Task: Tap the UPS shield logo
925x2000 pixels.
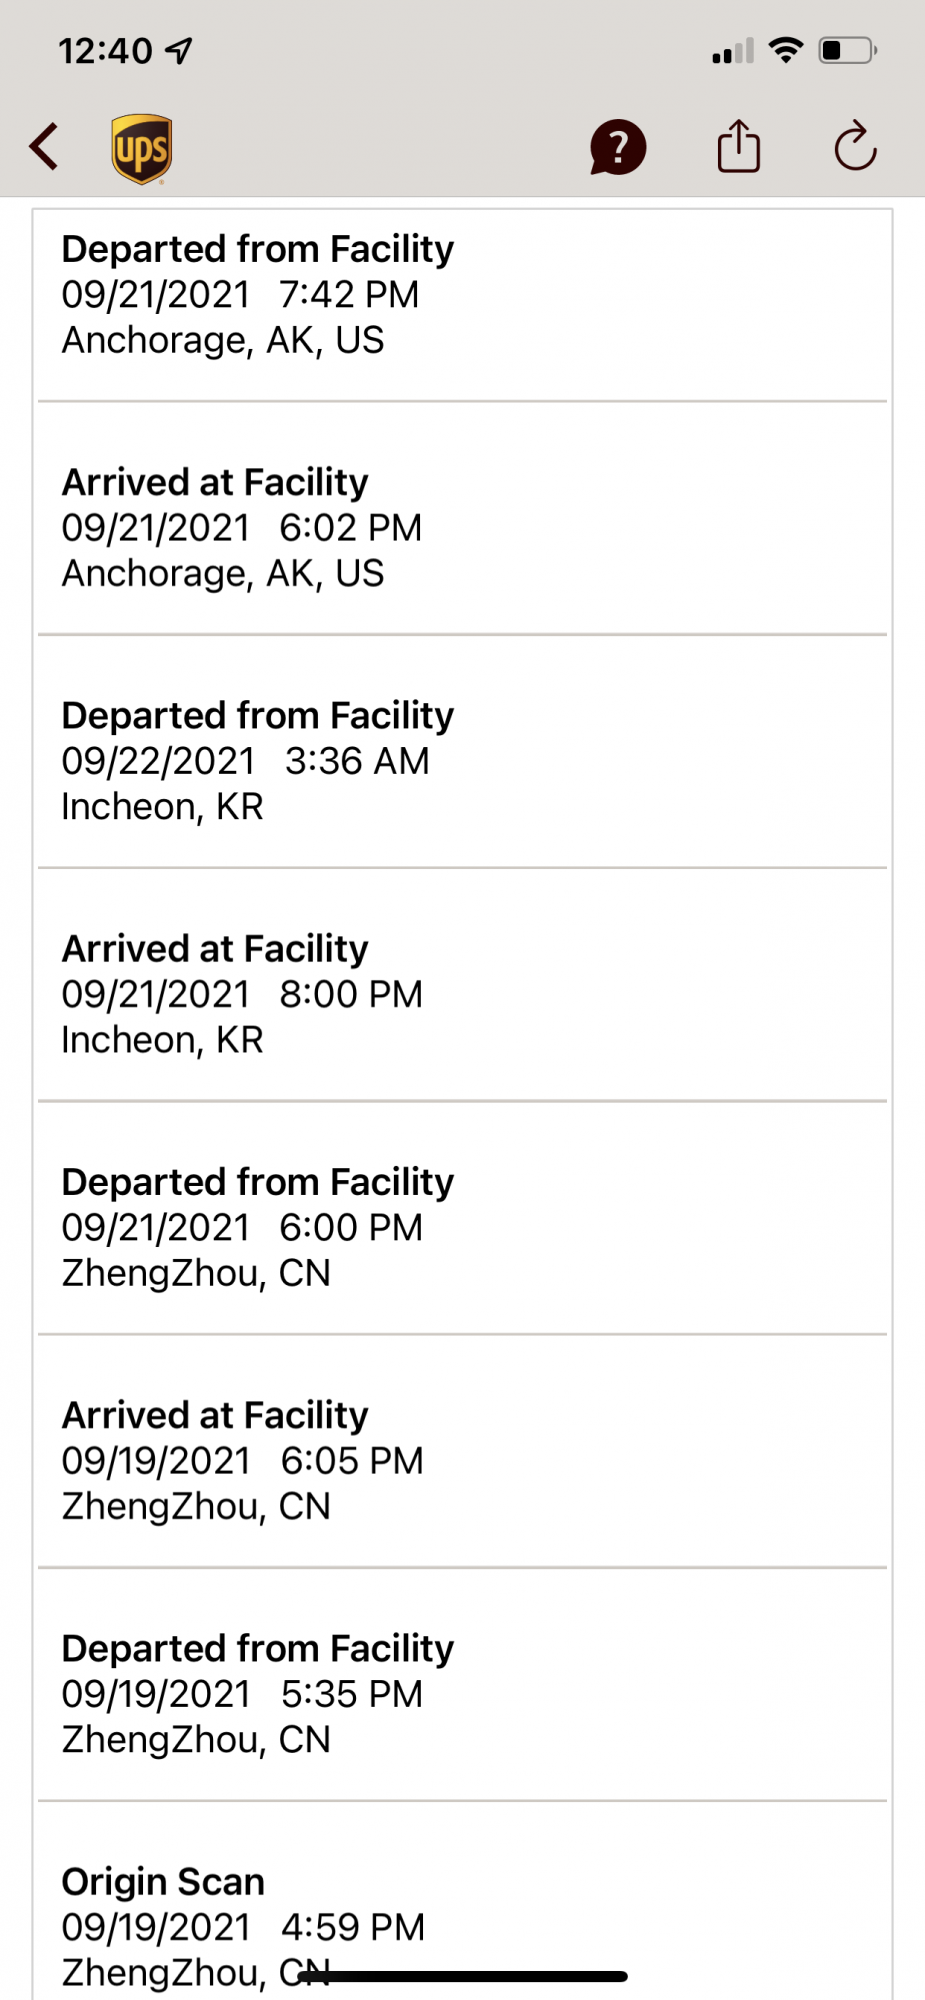Action: point(141,149)
